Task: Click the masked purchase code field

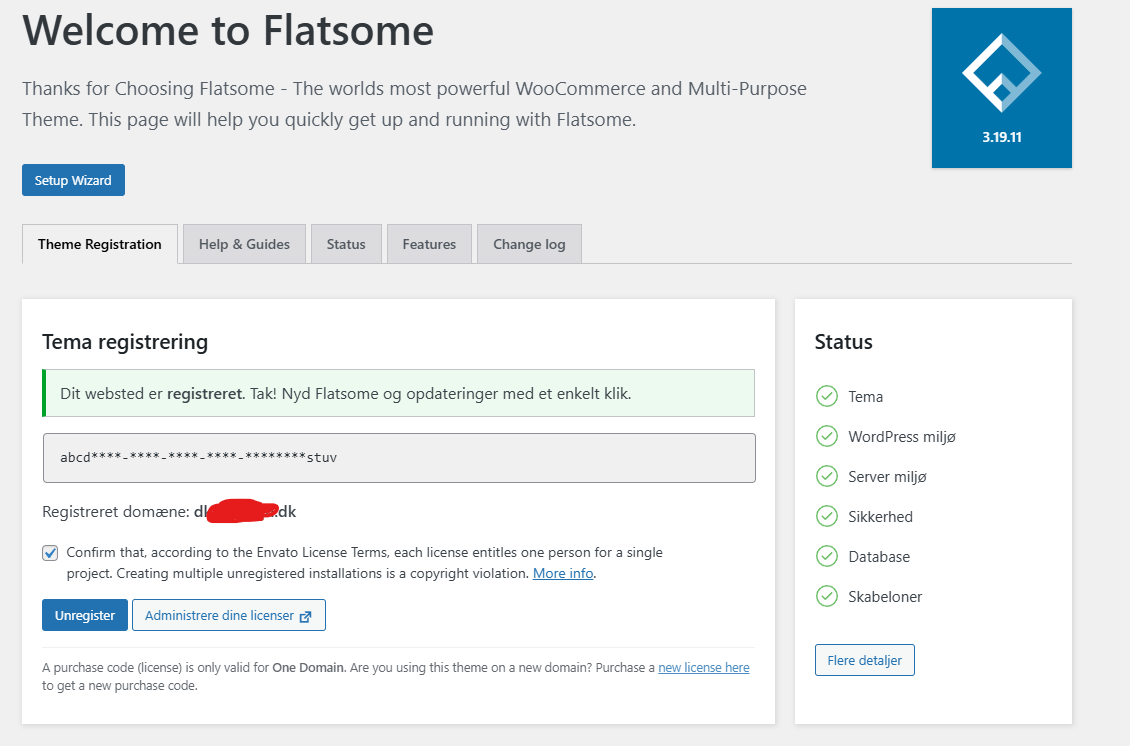Action: pyautogui.click(x=399, y=458)
